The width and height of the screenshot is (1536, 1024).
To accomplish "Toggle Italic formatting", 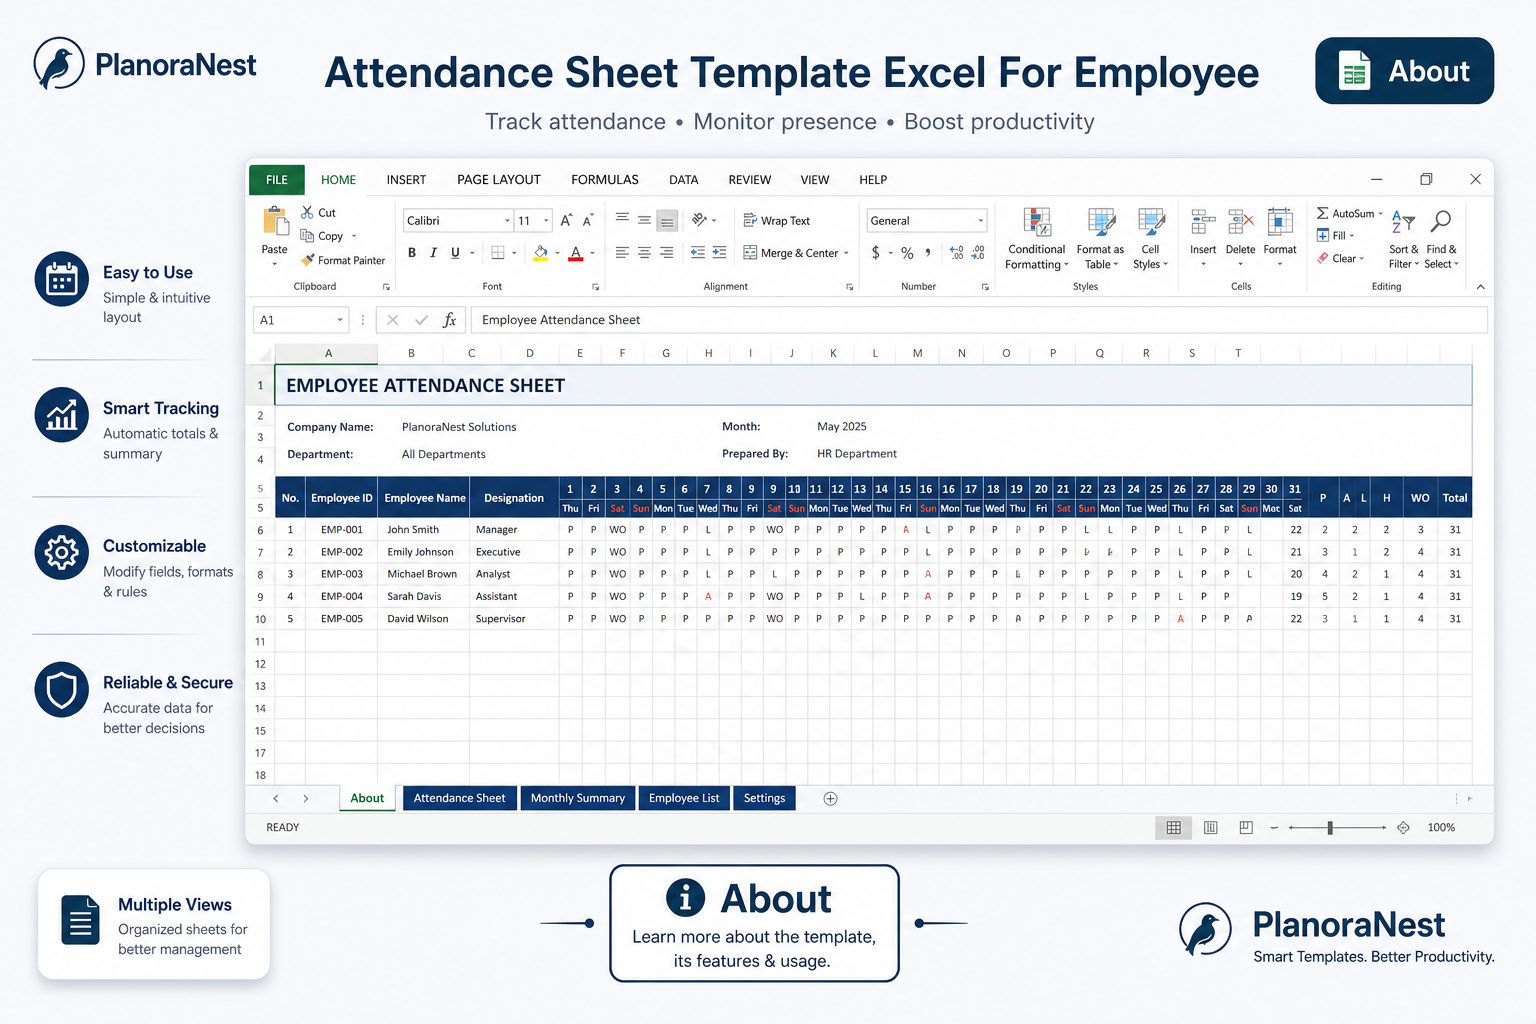I will [433, 253].
